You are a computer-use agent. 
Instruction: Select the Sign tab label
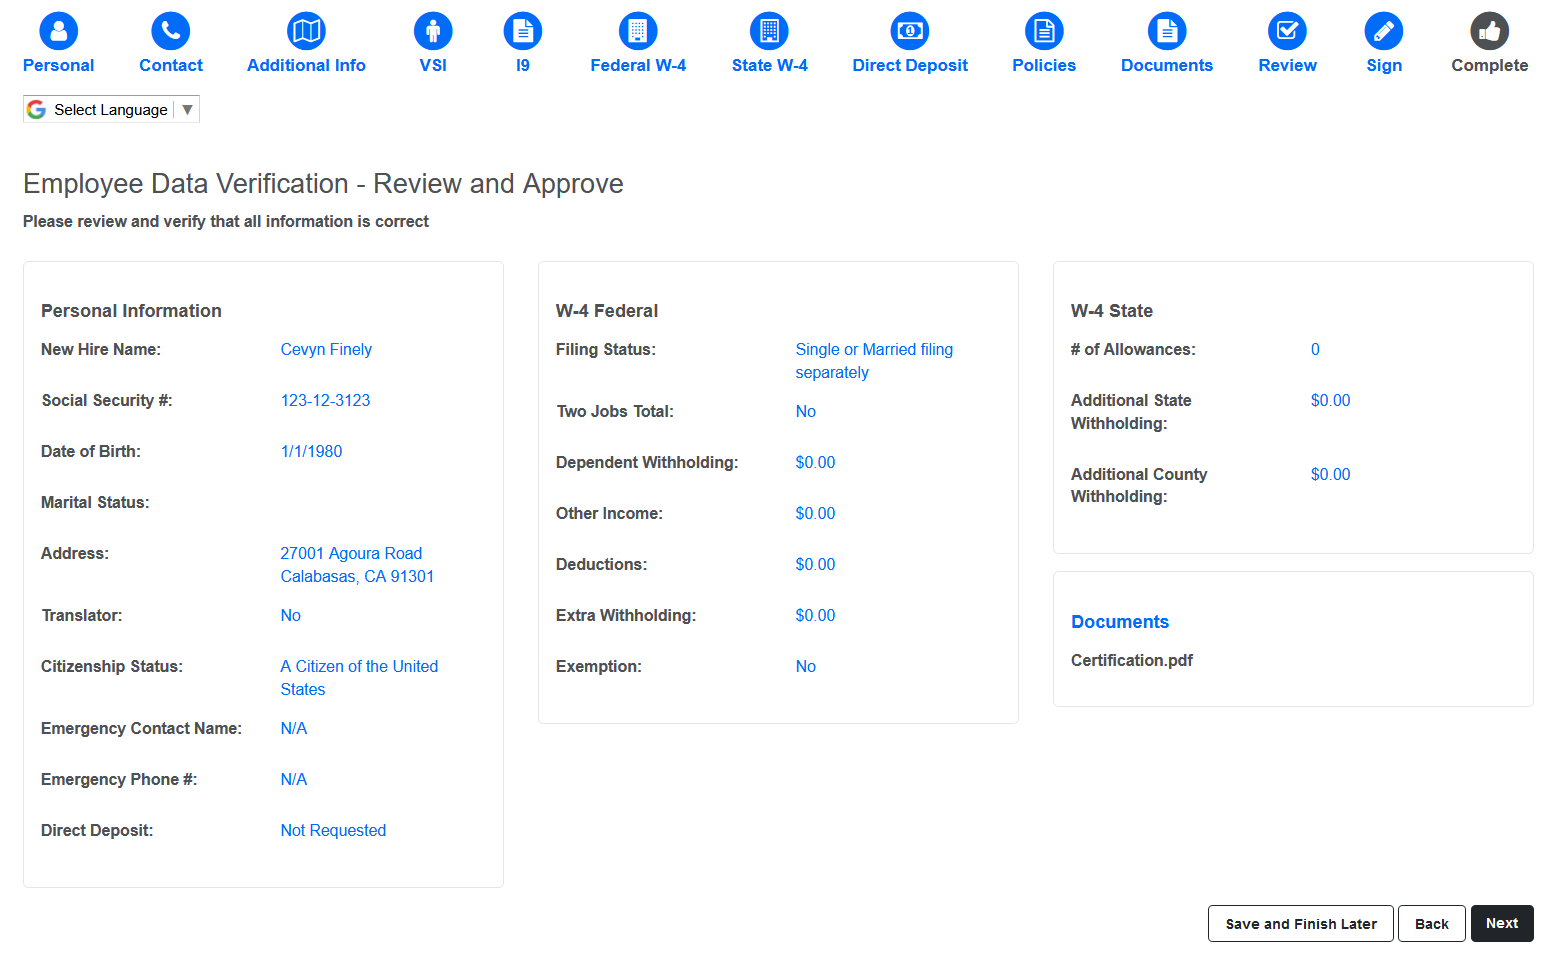1384,65
